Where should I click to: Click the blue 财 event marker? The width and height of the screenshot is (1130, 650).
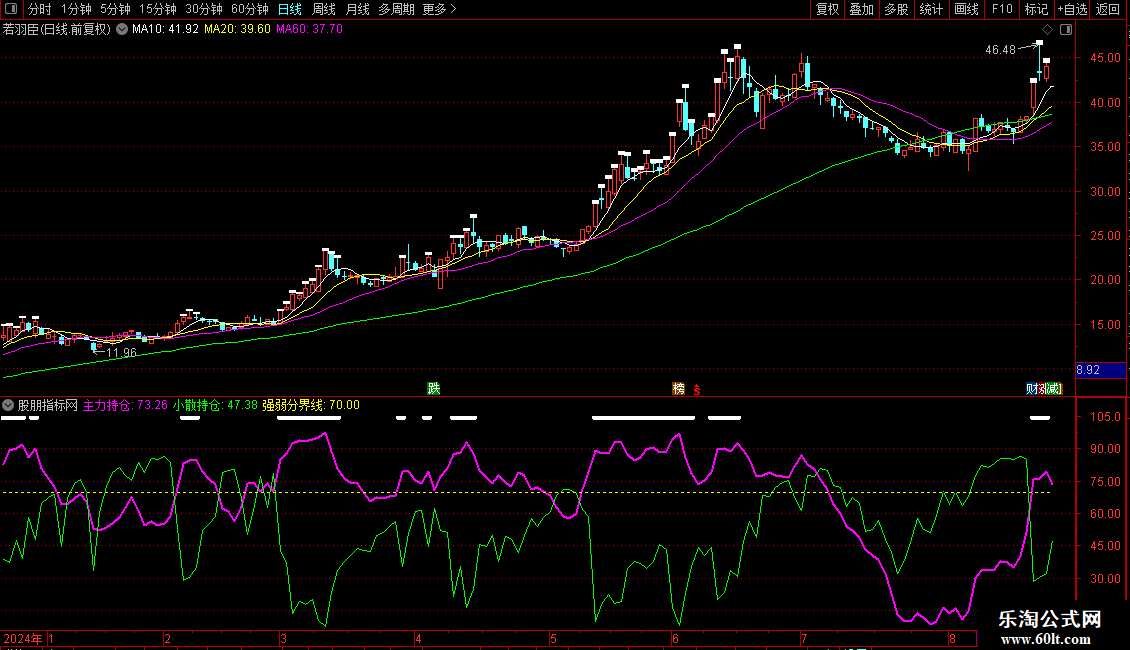click(1032, 388)
